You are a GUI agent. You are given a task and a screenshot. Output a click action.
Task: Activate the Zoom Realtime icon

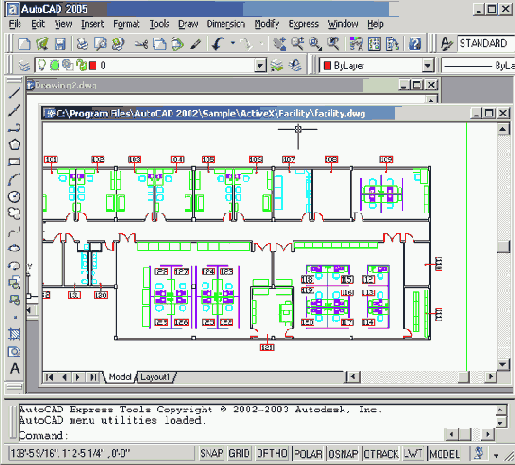297,44
